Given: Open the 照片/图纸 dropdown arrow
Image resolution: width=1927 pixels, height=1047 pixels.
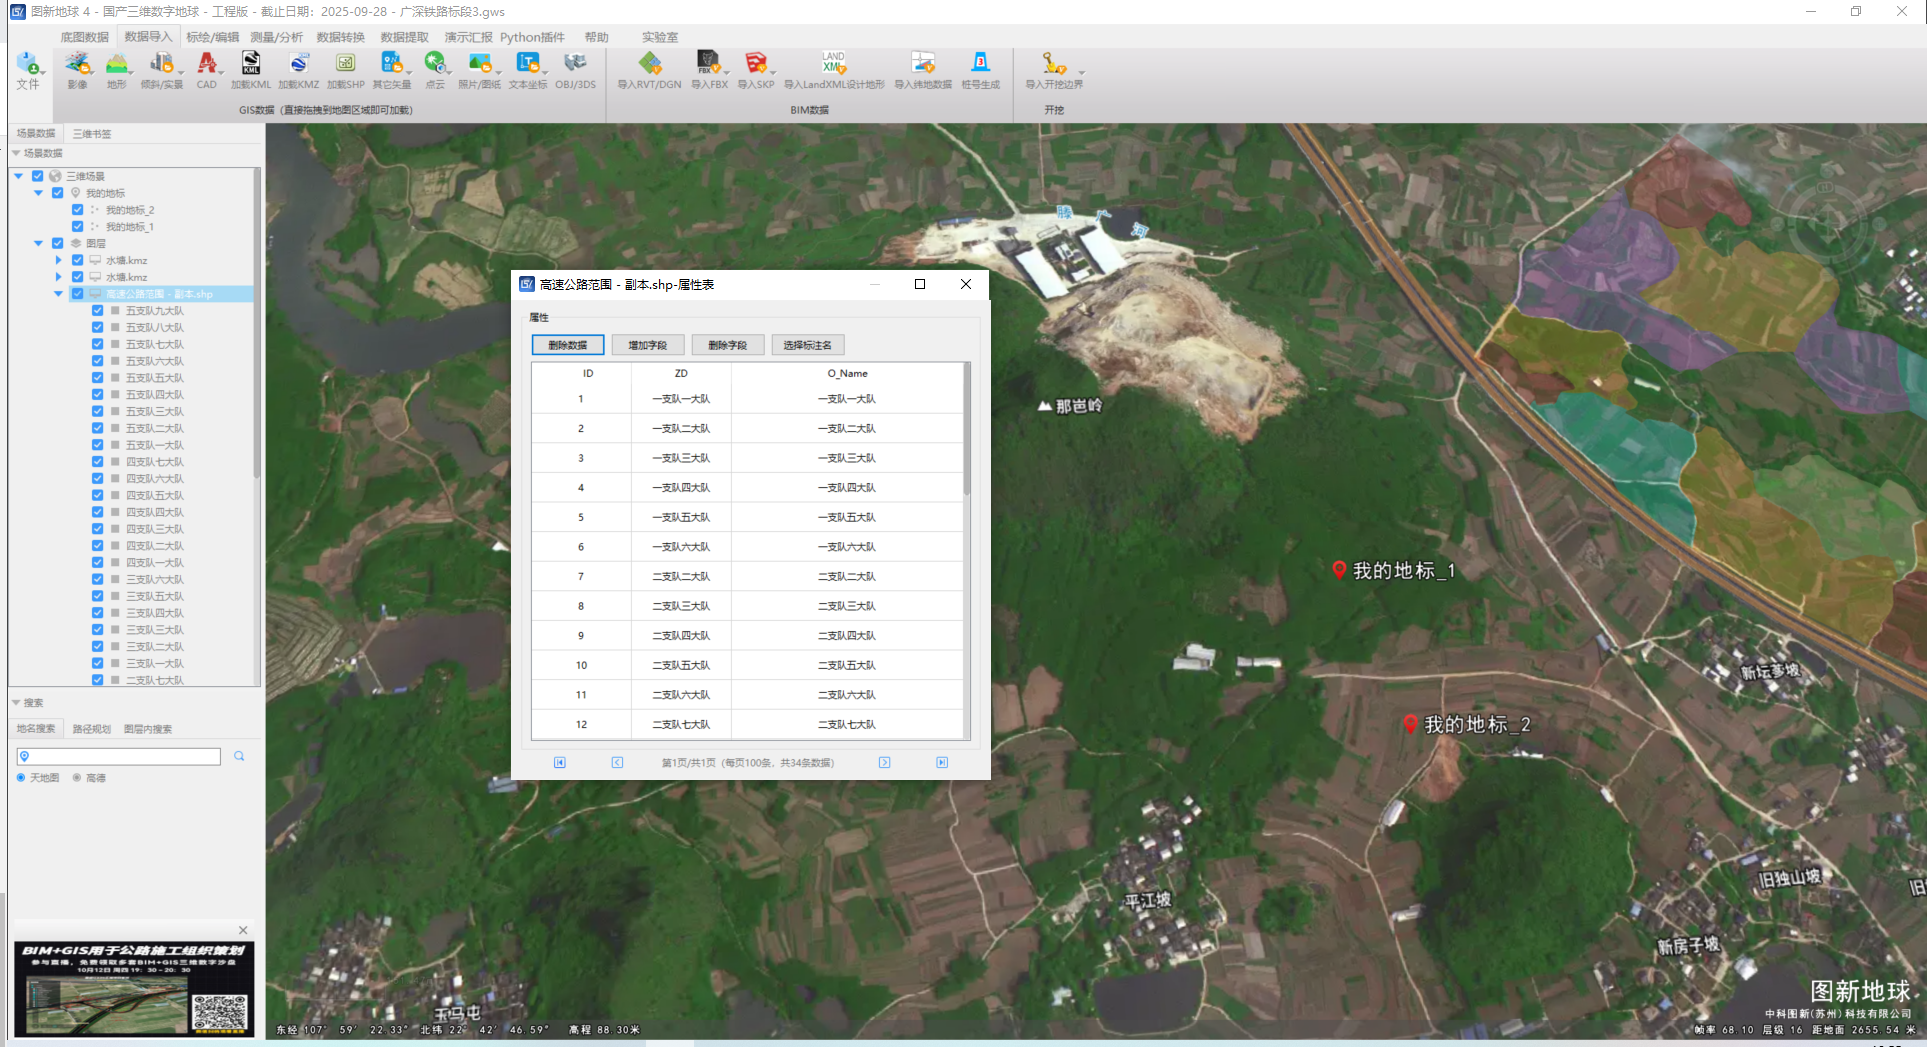Looking at the screenshot, I should coord(497,73).
